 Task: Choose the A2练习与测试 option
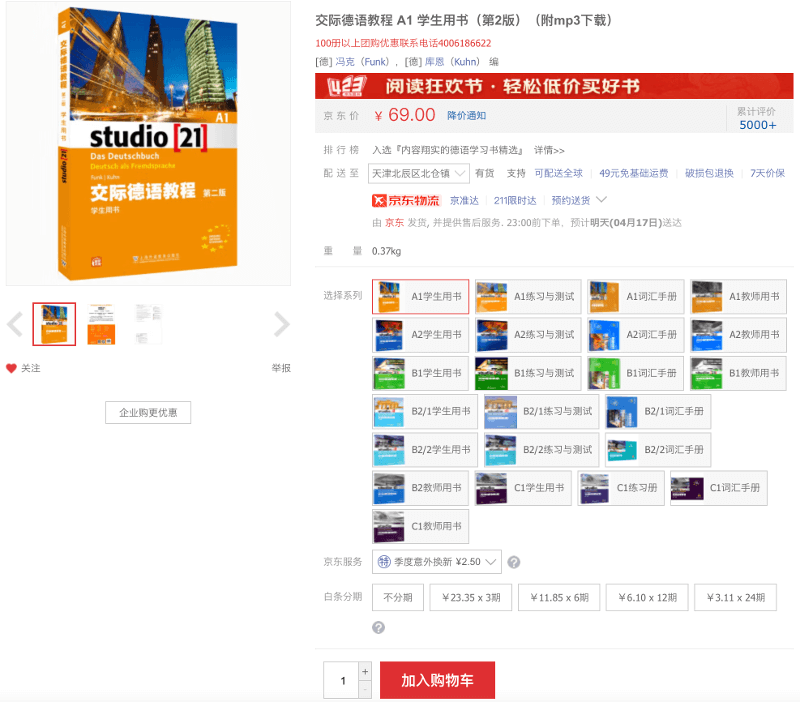click(x=528, y=335)
